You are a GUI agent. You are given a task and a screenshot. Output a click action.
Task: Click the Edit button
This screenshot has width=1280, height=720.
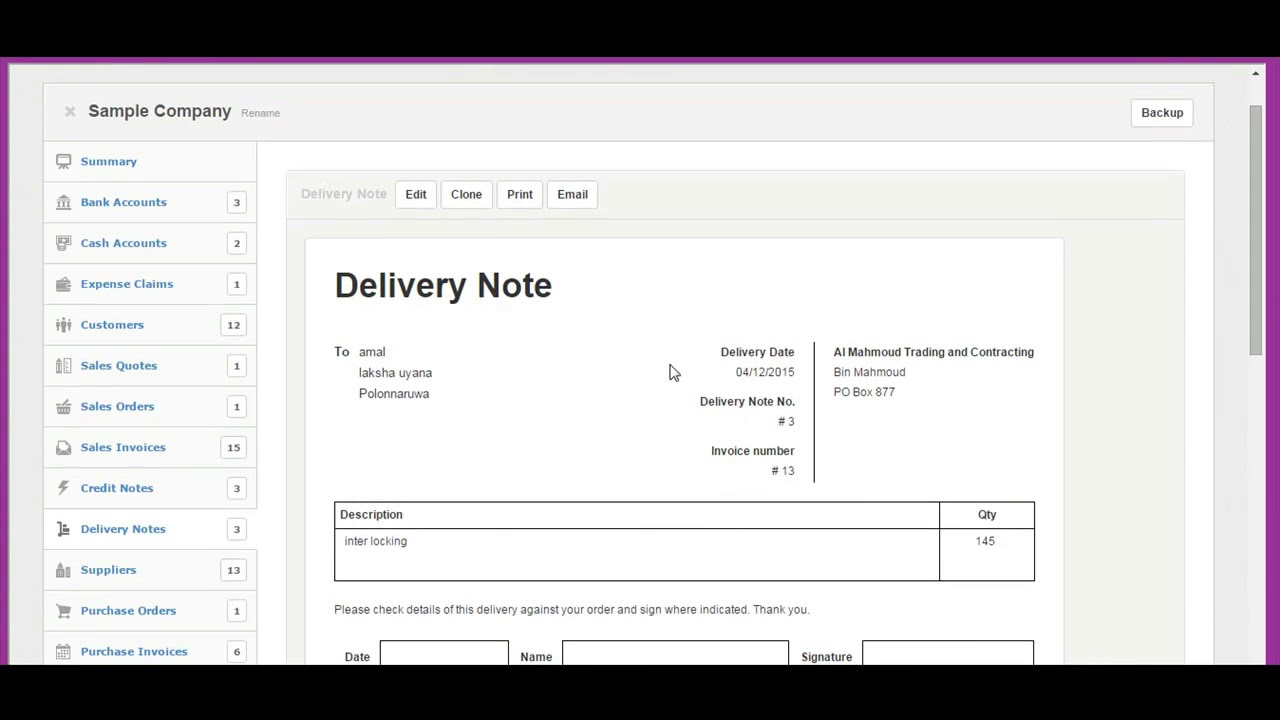tap(416, 194)
